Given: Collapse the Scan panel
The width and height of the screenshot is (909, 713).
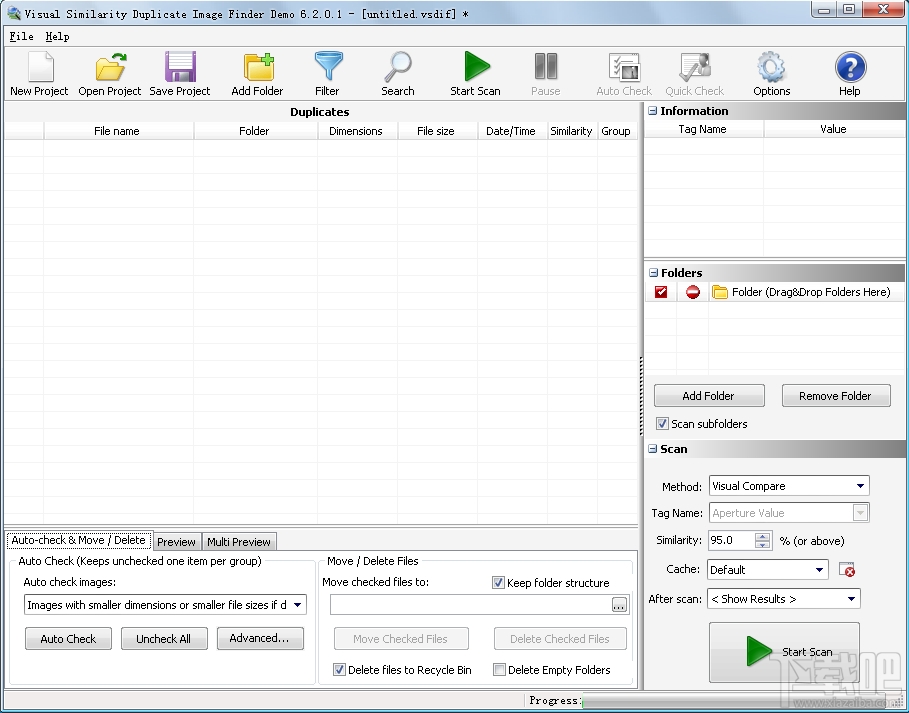Looking at the screenshot, I should (x=653, y=449).
